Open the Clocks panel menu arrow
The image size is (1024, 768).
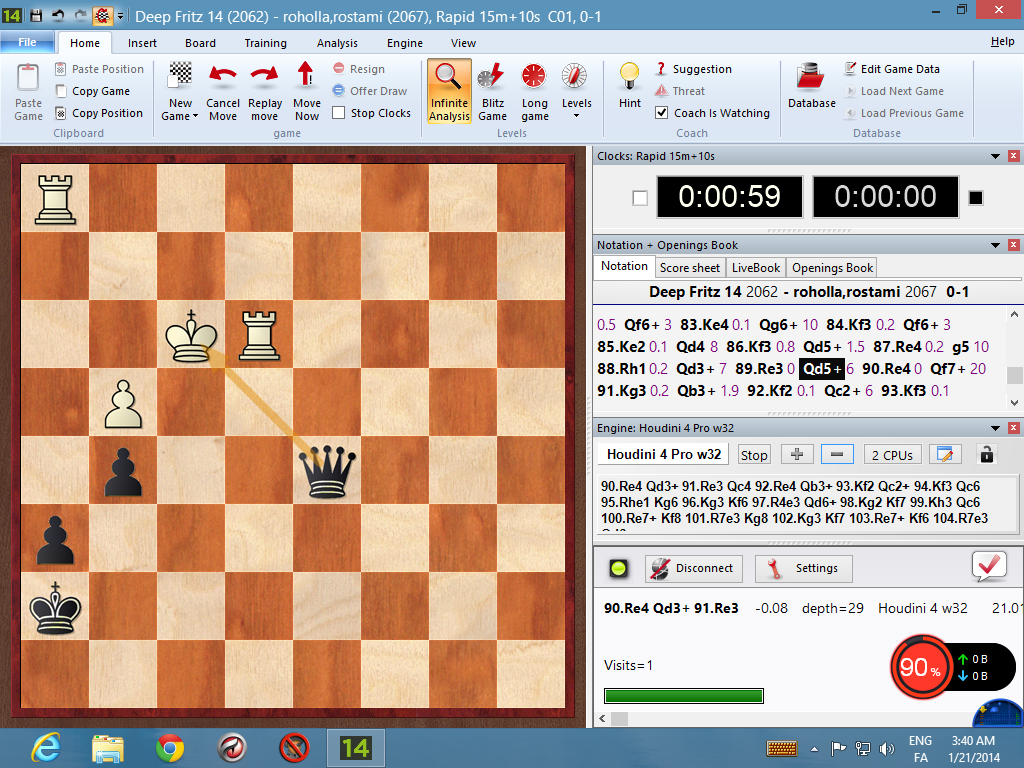pos(995,156)
